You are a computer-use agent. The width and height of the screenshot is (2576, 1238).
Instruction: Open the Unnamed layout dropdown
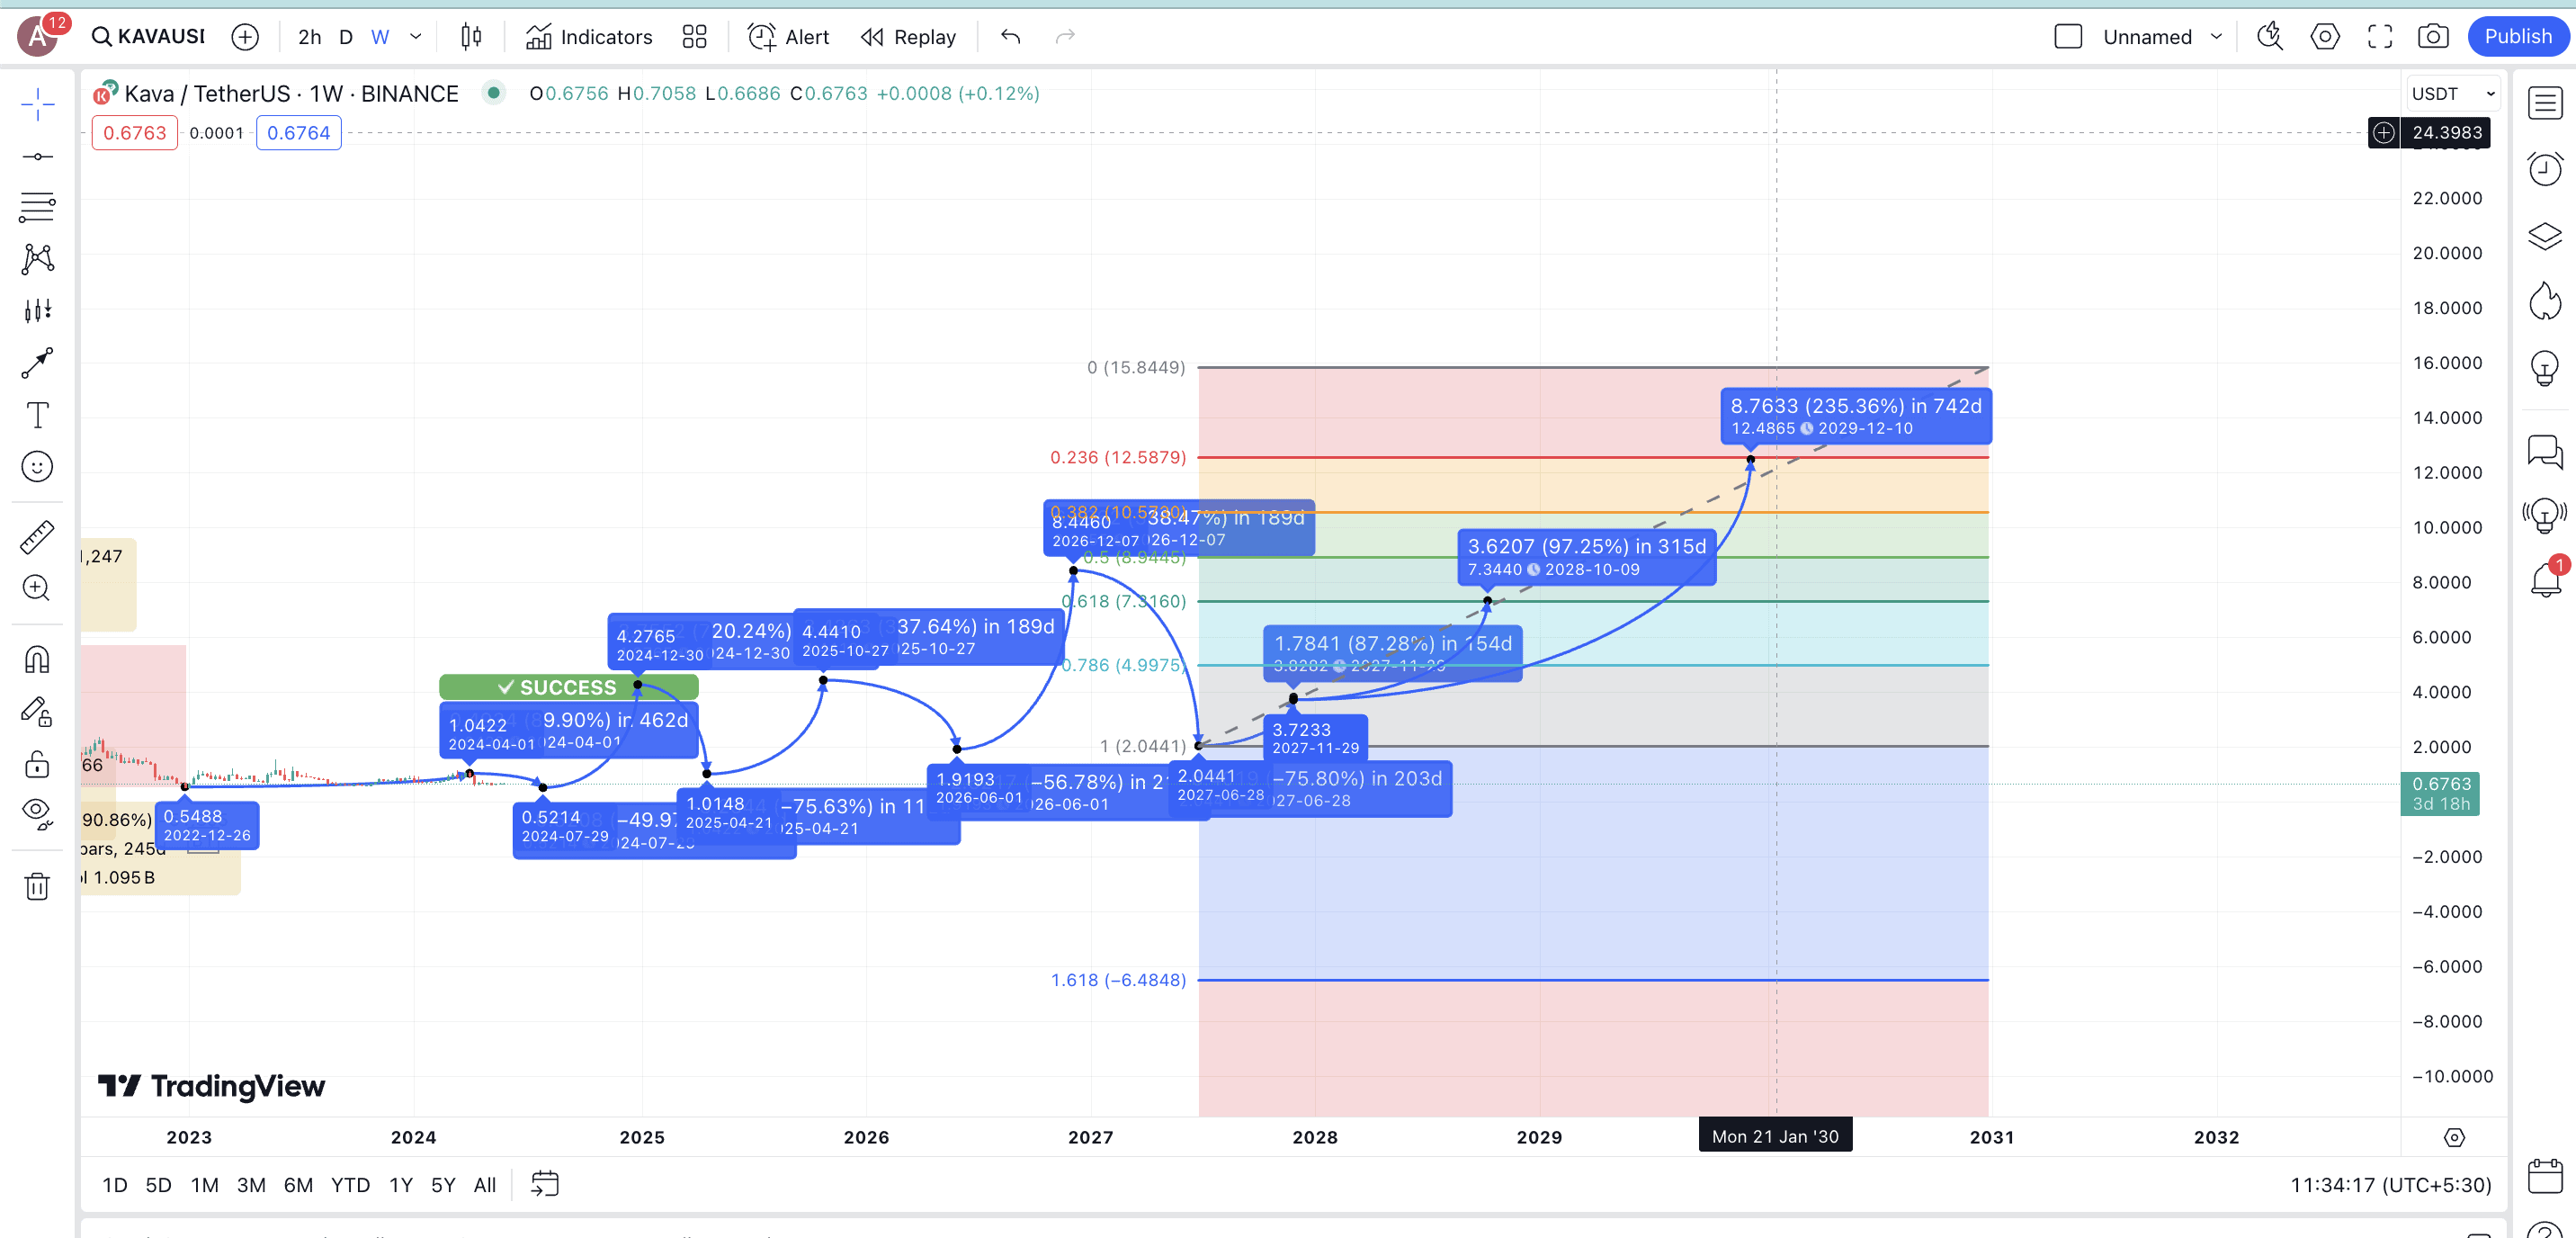(2216, 37)
